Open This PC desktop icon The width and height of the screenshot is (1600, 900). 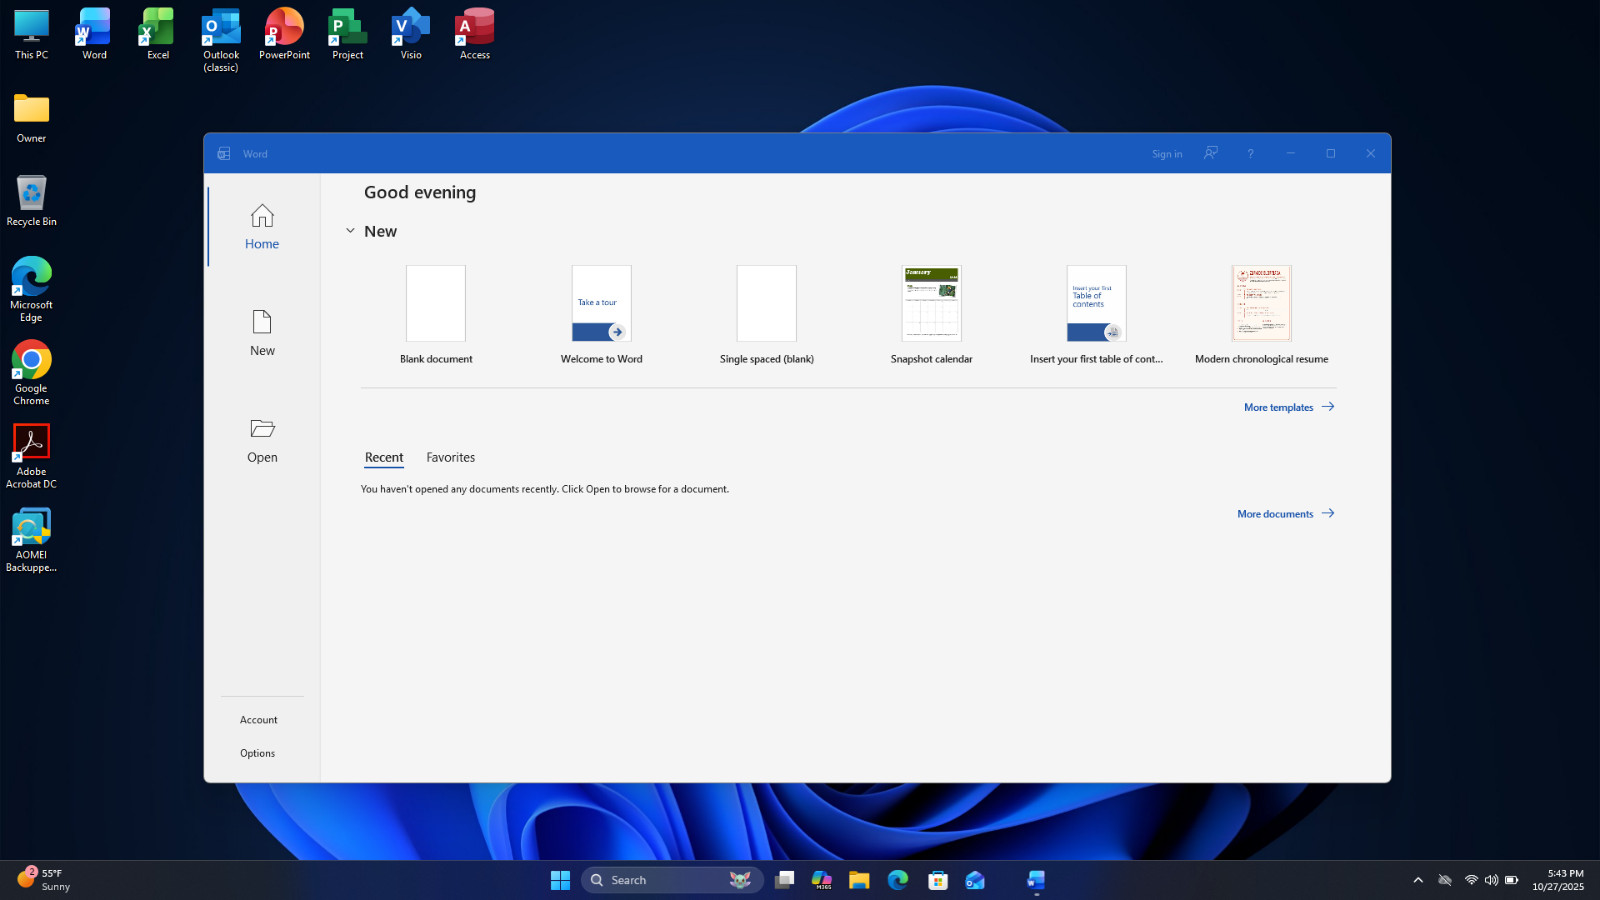[31, 35]
